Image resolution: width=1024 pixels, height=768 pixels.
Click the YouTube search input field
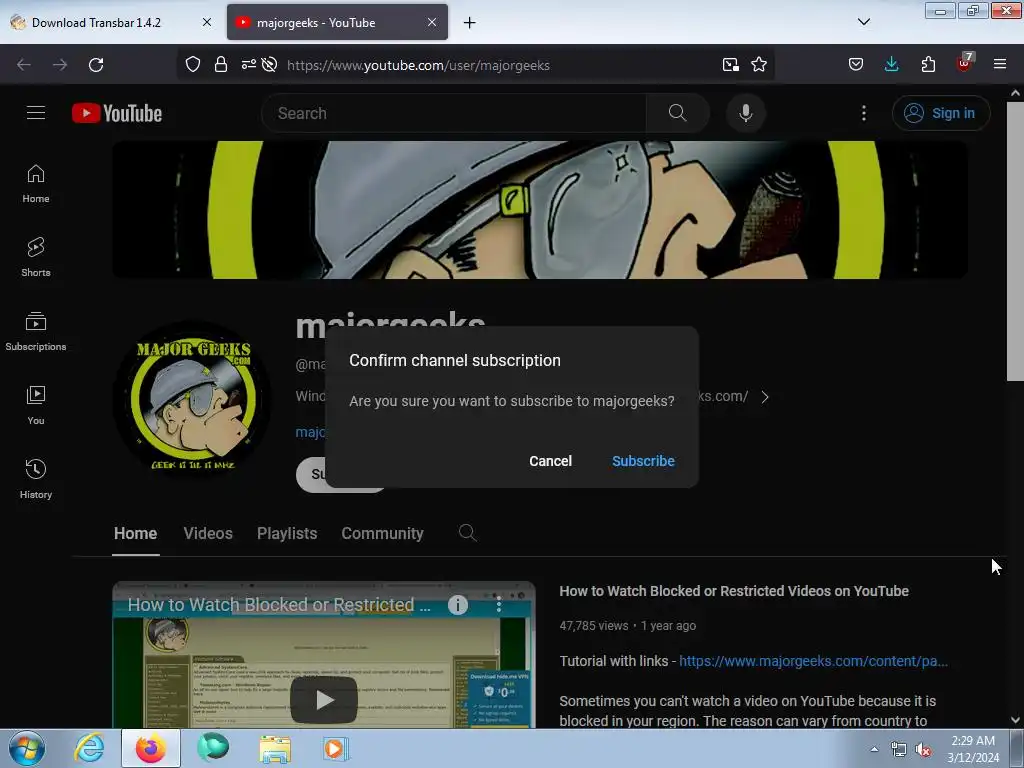coord(453,113)
